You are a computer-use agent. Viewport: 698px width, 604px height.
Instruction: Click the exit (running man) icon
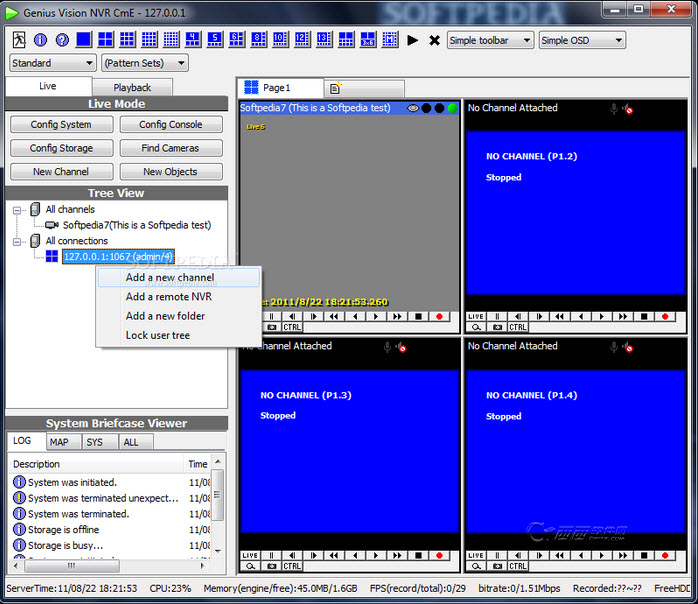[x=19, y=40]
